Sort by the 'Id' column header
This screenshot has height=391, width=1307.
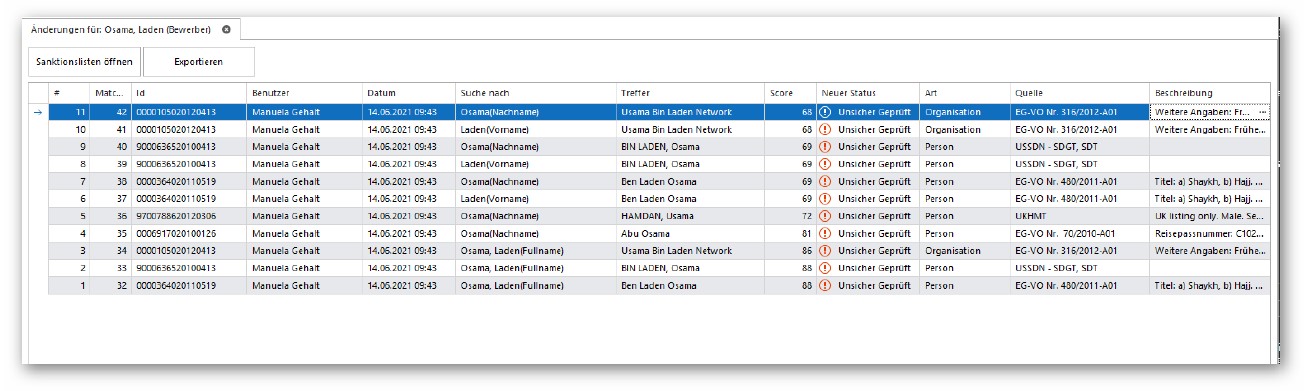(188, 93)
